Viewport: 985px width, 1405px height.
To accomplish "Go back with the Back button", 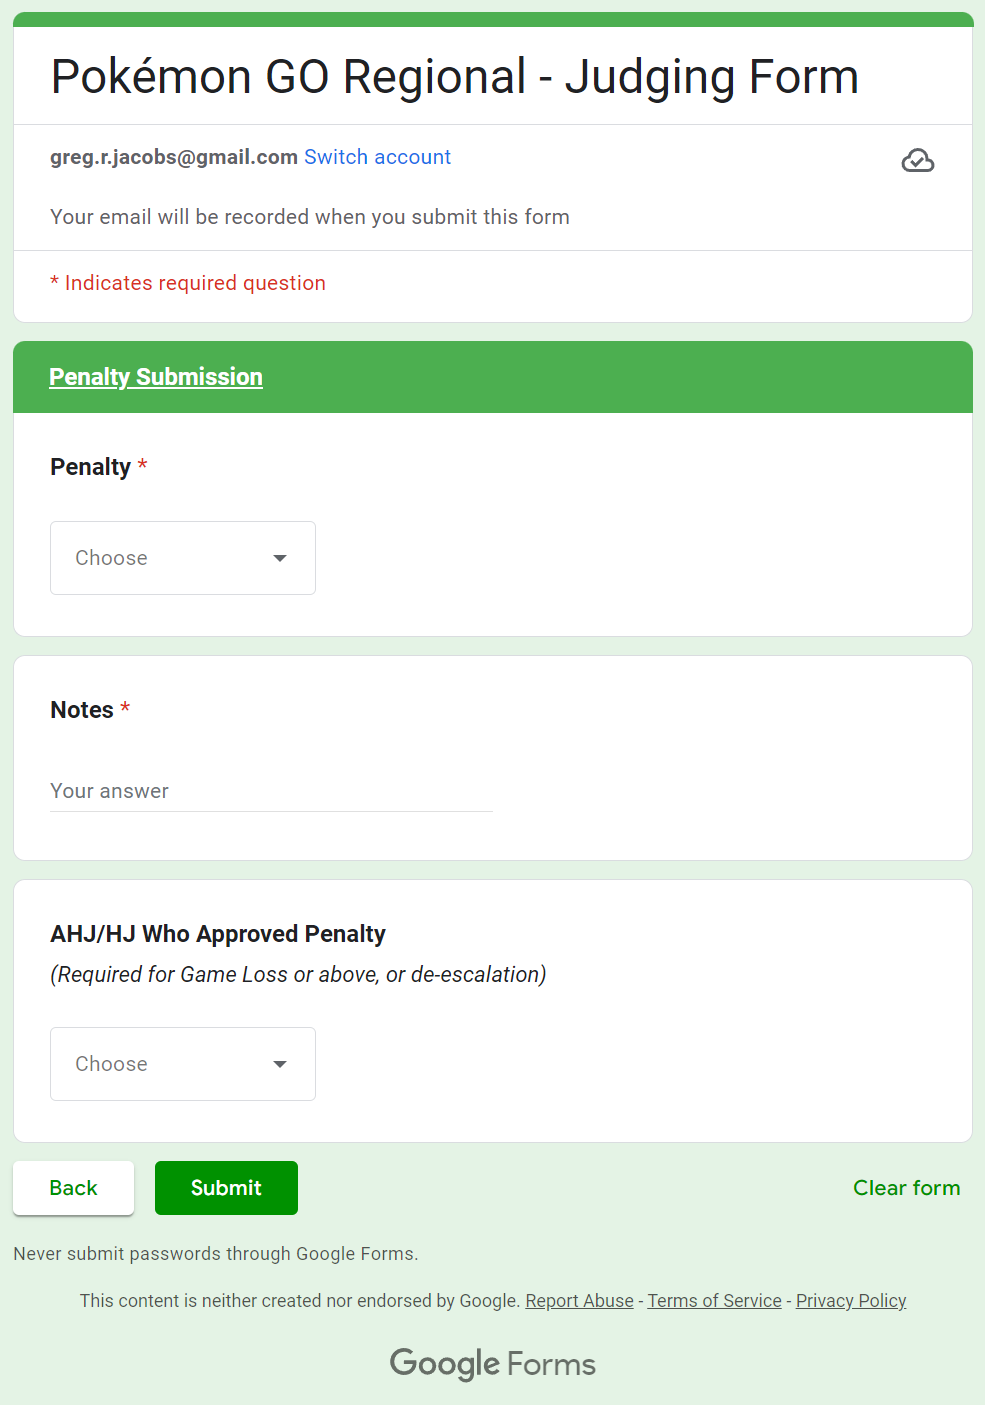I will [73, 1188].
